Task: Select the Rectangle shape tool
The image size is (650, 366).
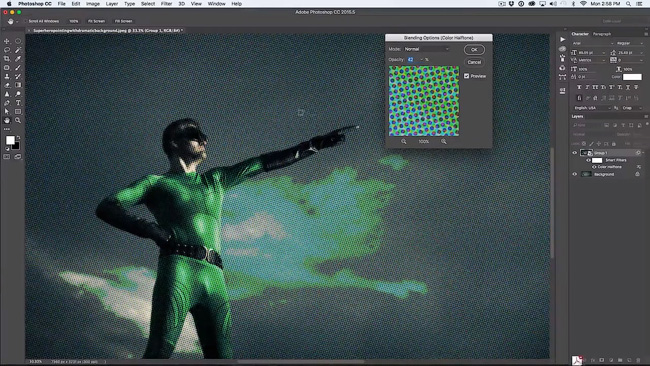Action: (x=18, y=111)
